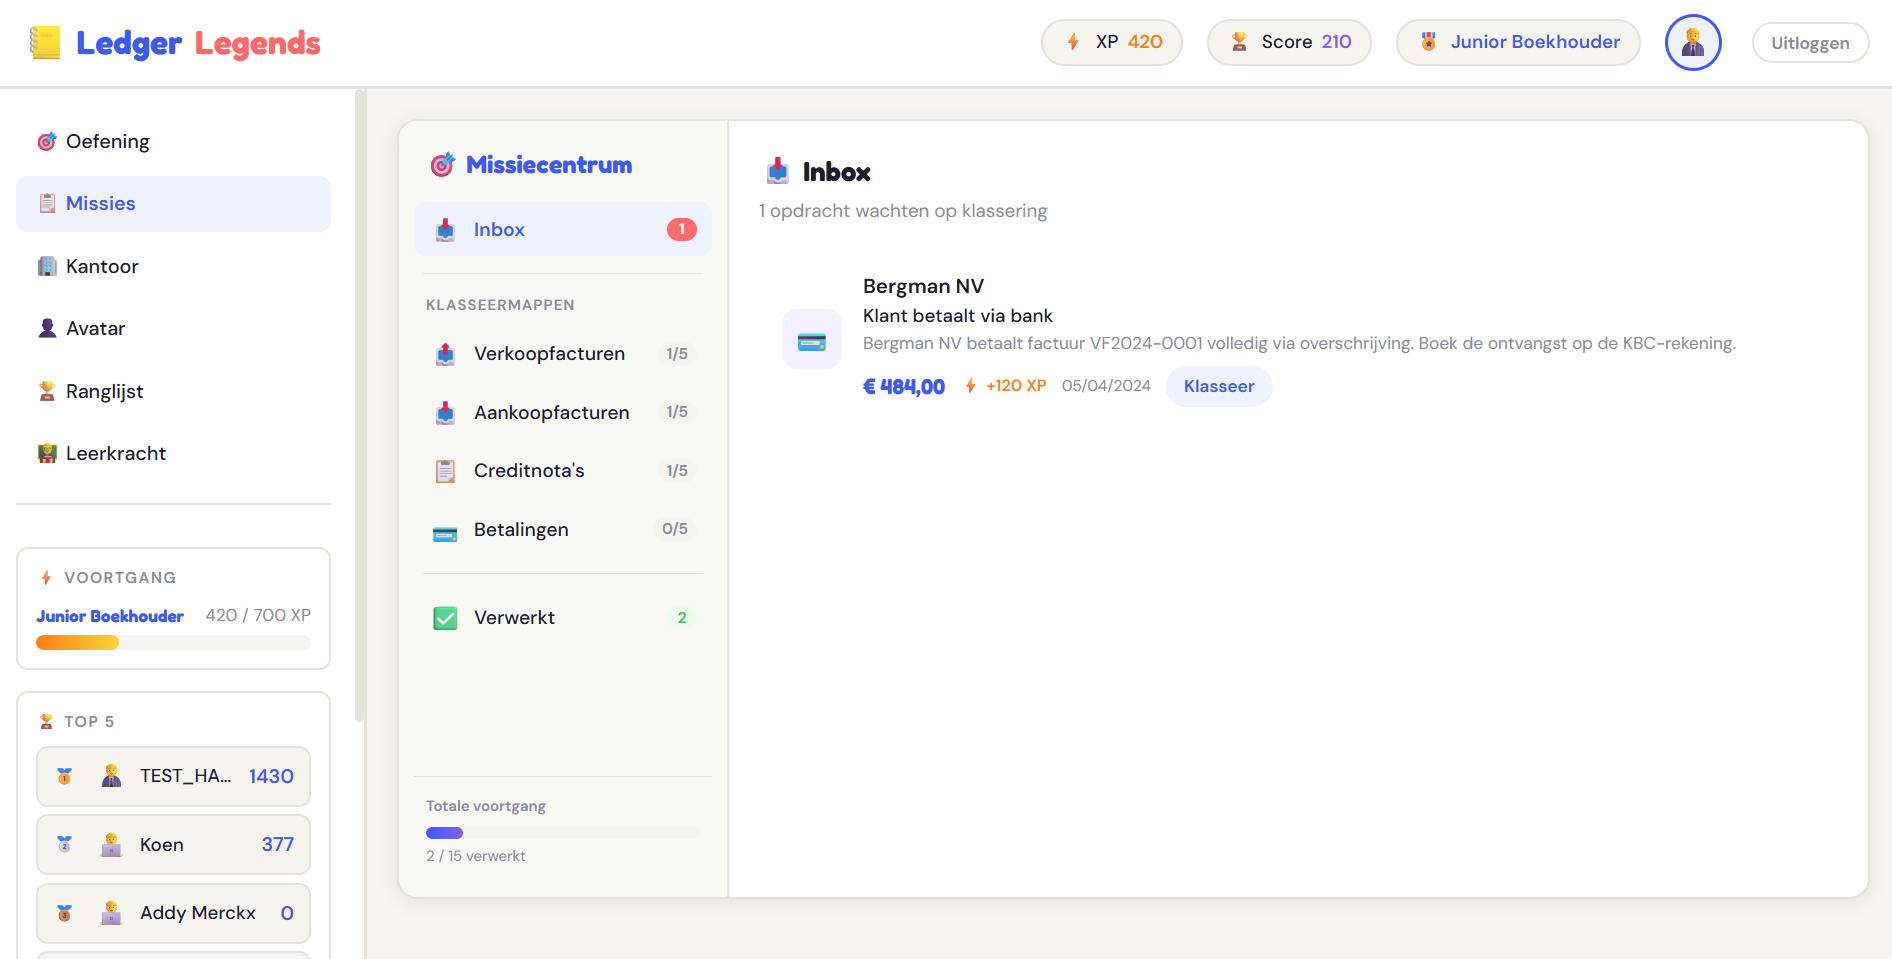Select the blue credit card icon beside Bergman NV

pos(811,339)
